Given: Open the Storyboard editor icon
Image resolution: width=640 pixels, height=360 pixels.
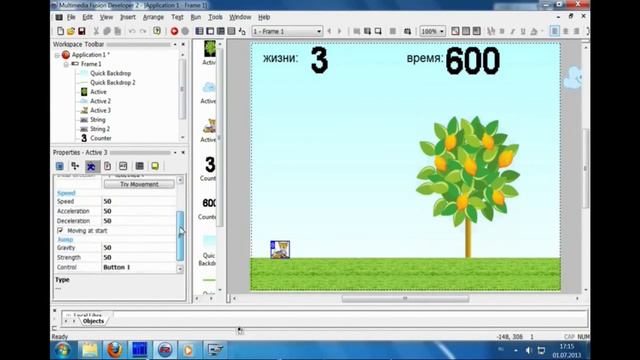Looking at the screenshot, I should [x=199, y=31].
